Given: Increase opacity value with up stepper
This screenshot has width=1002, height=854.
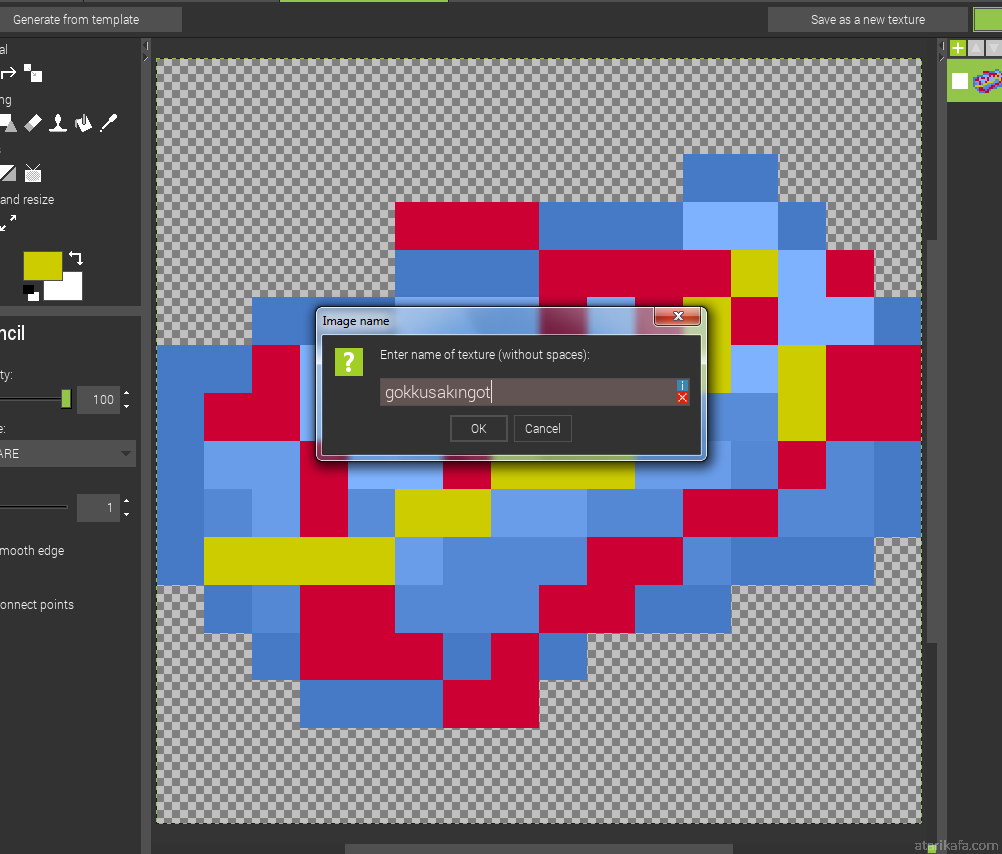Looking at the screenshot, I should click(126, 394).
